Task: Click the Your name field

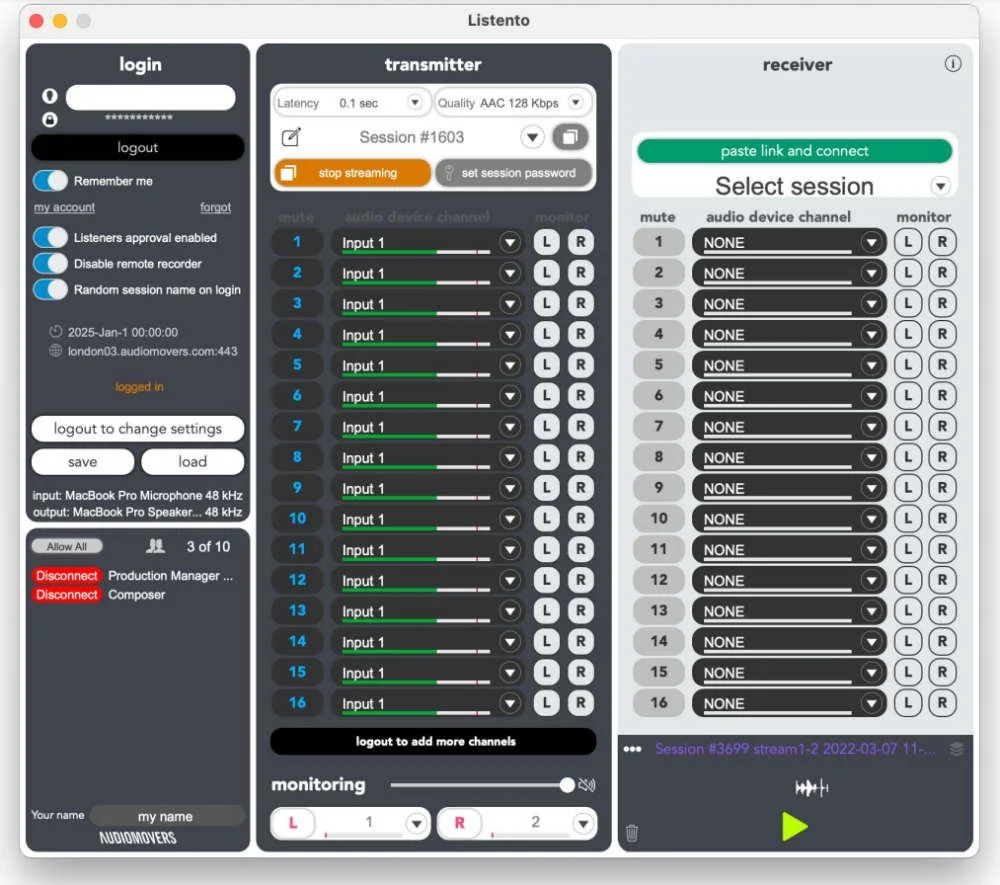Action: (x=166, y=816)
